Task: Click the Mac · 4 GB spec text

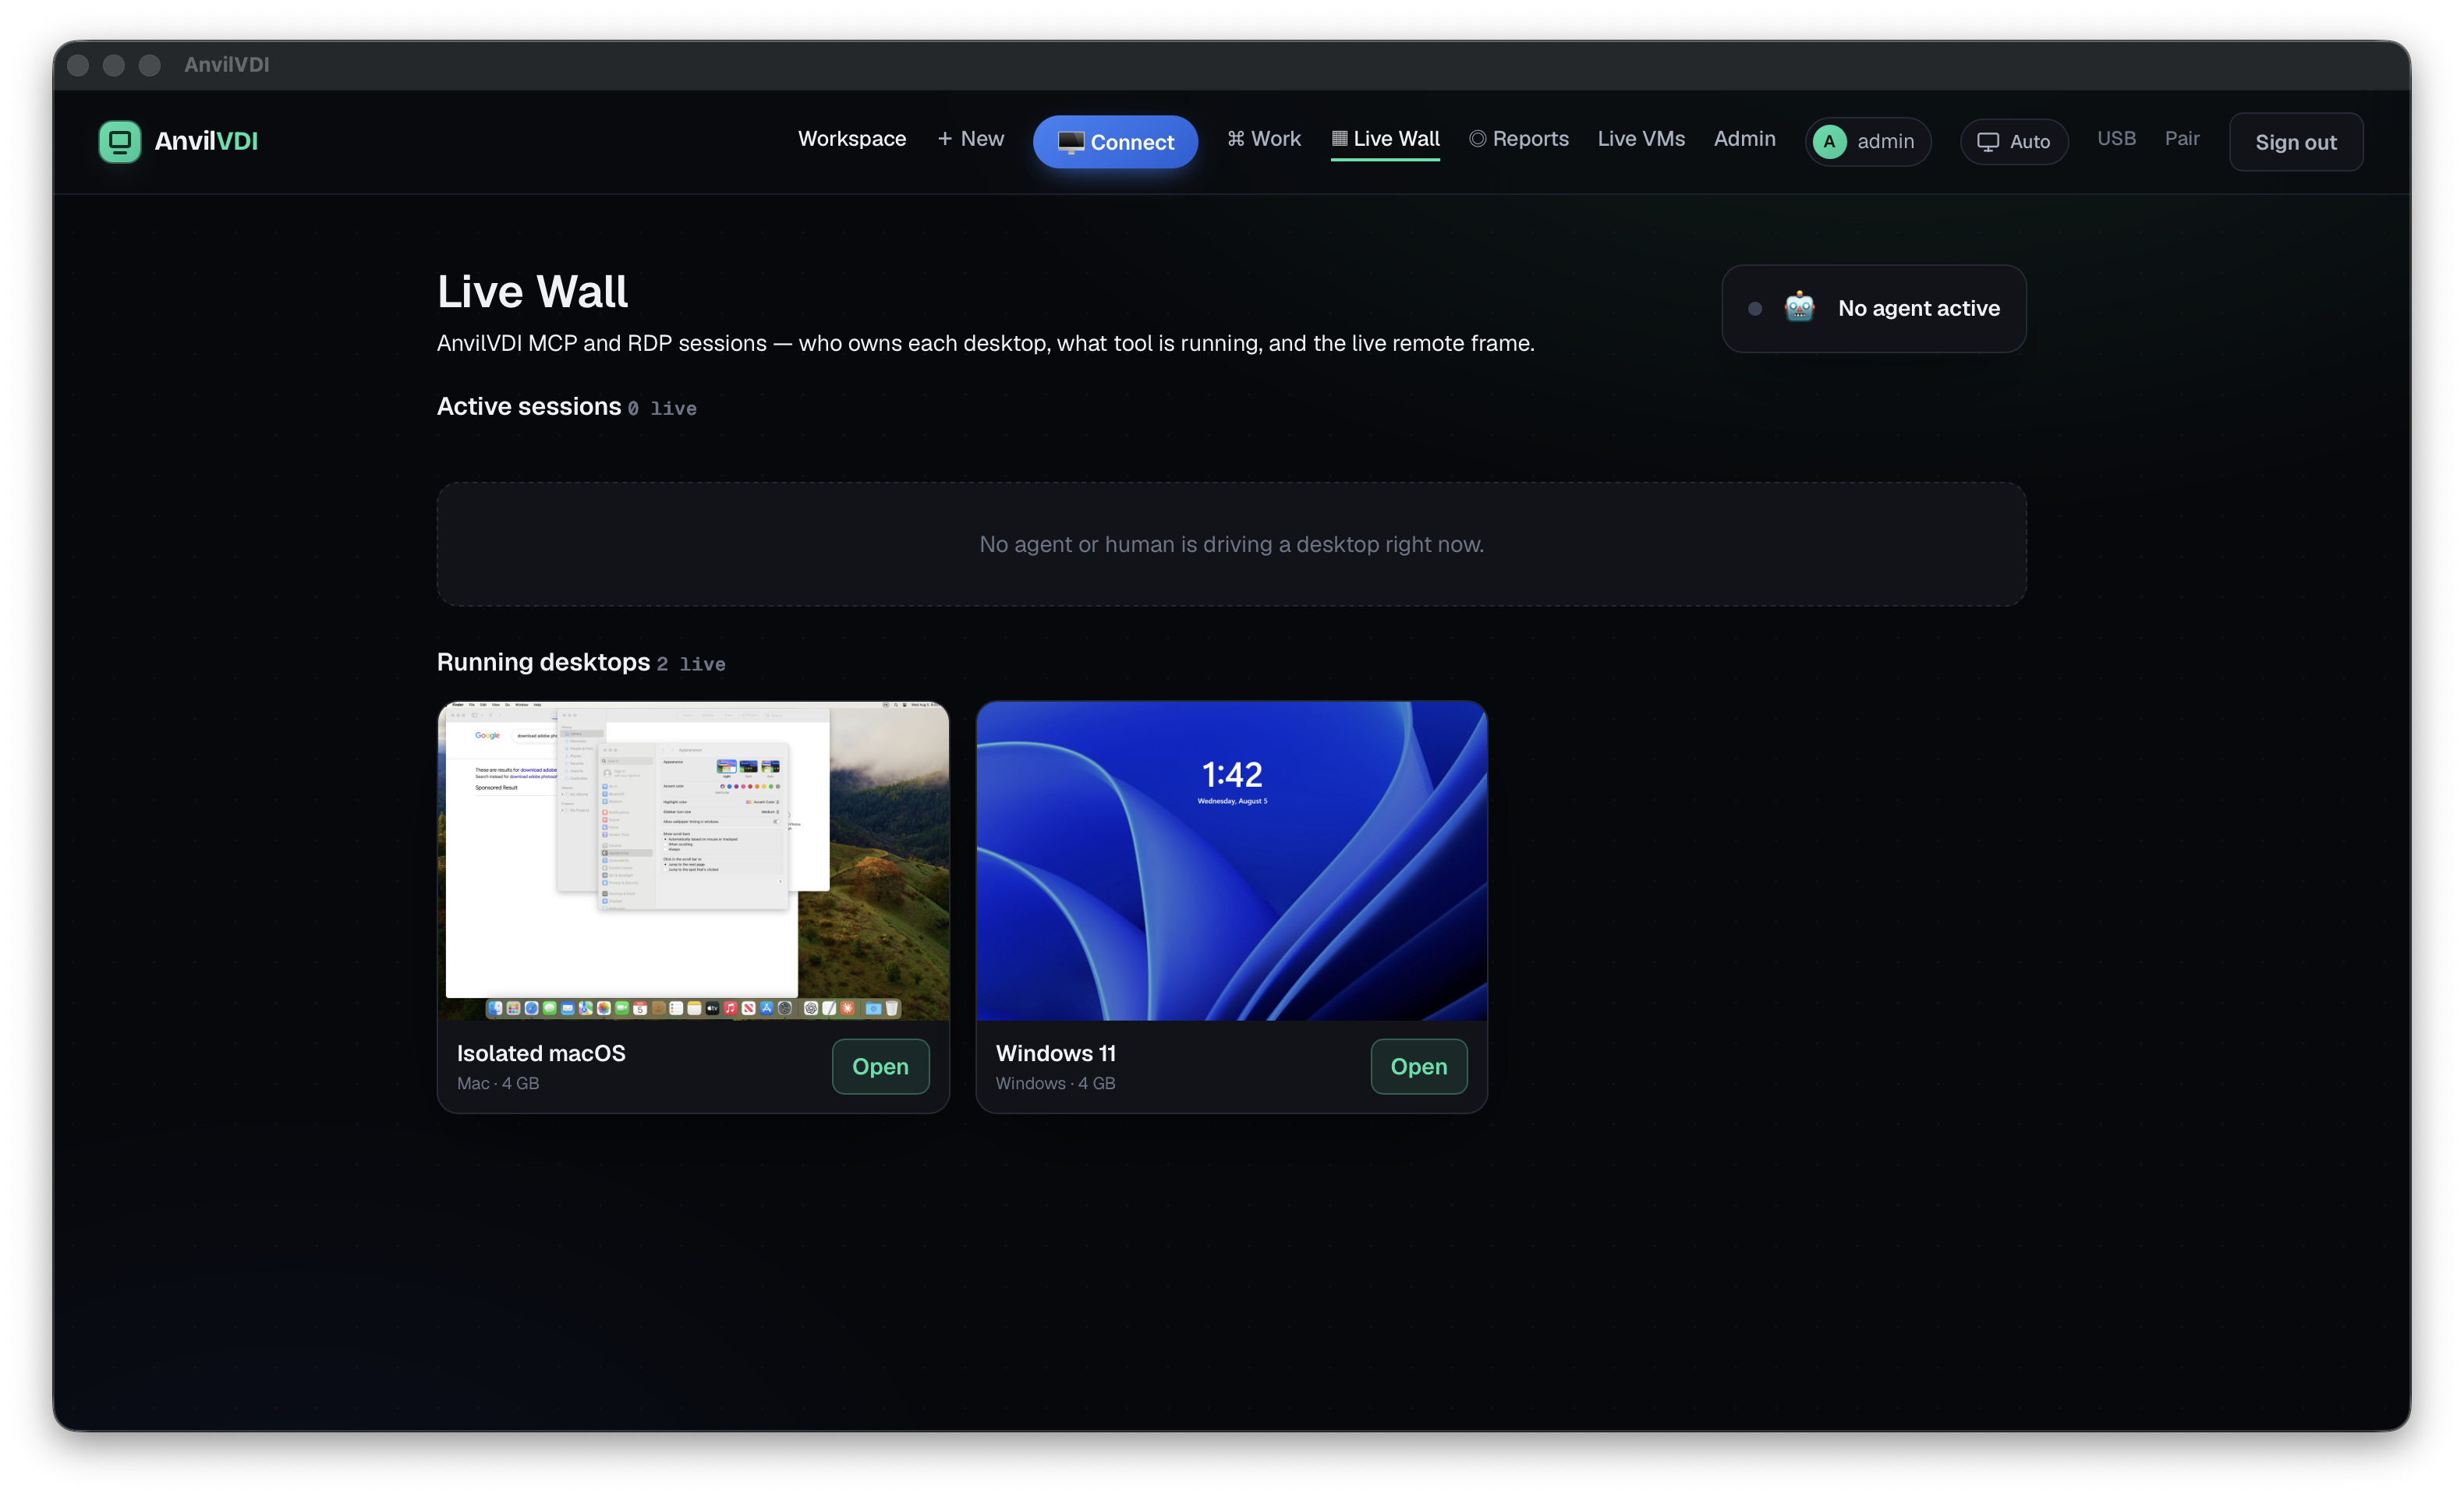Action: coord(498,1083)
